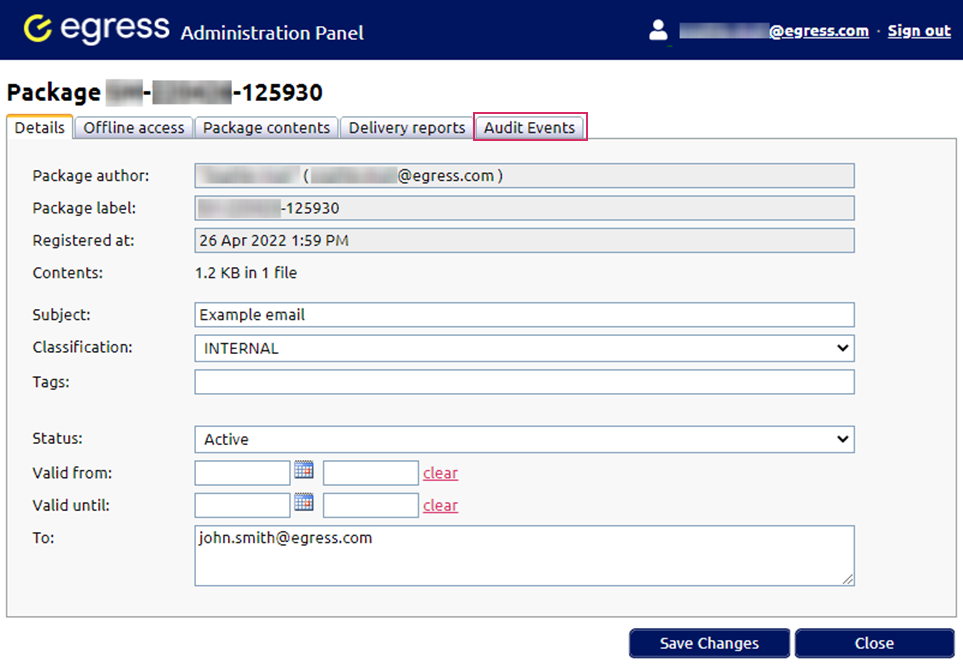Screen dimensions: 963x669
Task: Click the Save Changes button
Action: [x=709, y=643]
